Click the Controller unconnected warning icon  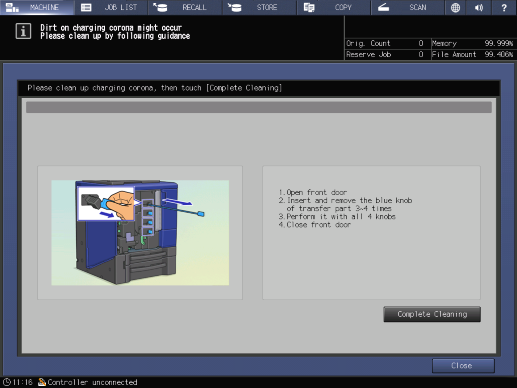42,382
